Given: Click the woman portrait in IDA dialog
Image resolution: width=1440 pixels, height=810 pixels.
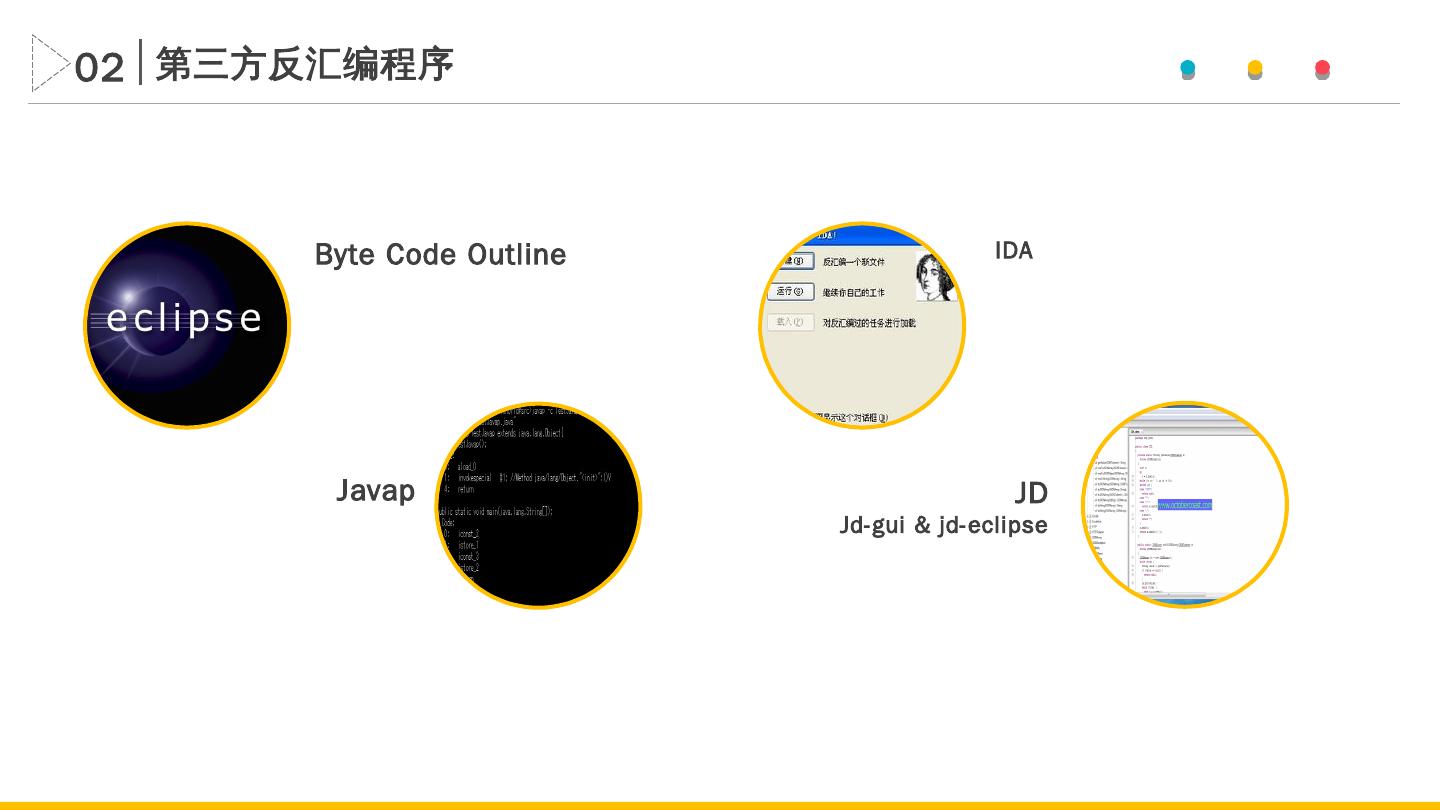Looking at the screenshot, I should click(935, 276).
